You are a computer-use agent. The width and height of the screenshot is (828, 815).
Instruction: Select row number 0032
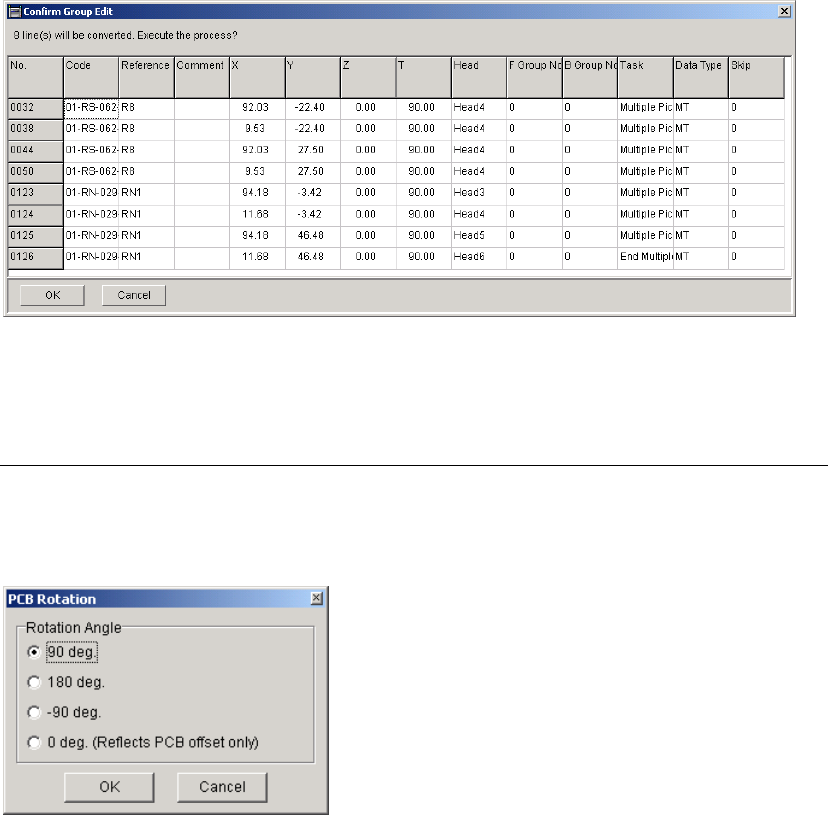(x=35, y=108)
